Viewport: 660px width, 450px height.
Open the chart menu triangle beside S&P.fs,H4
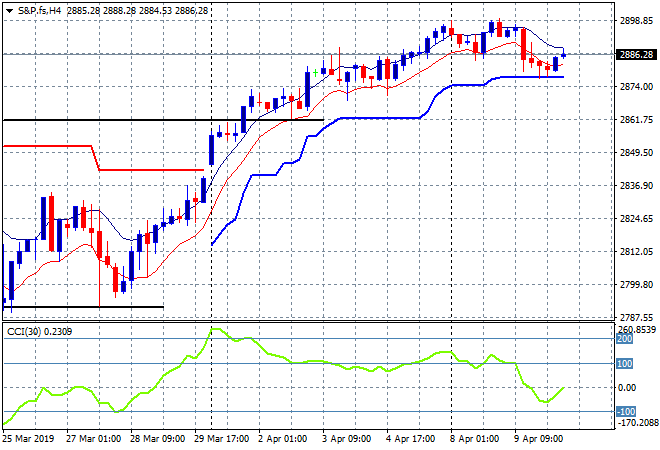[x=9, y=11]
